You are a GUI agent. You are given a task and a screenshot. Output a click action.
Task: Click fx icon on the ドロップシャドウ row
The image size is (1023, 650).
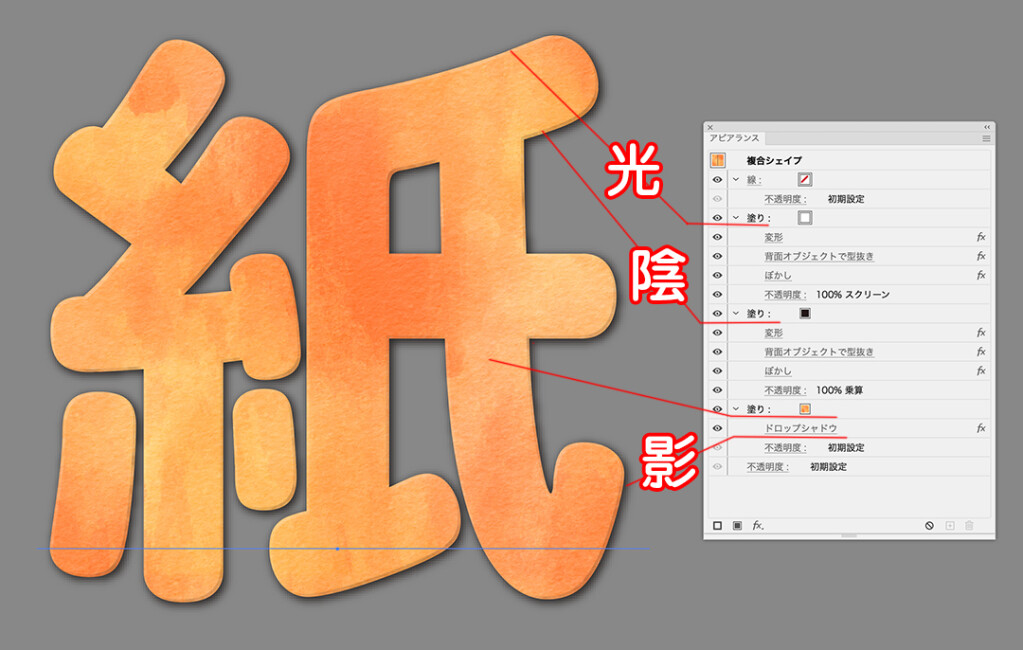tap(981, 428)
